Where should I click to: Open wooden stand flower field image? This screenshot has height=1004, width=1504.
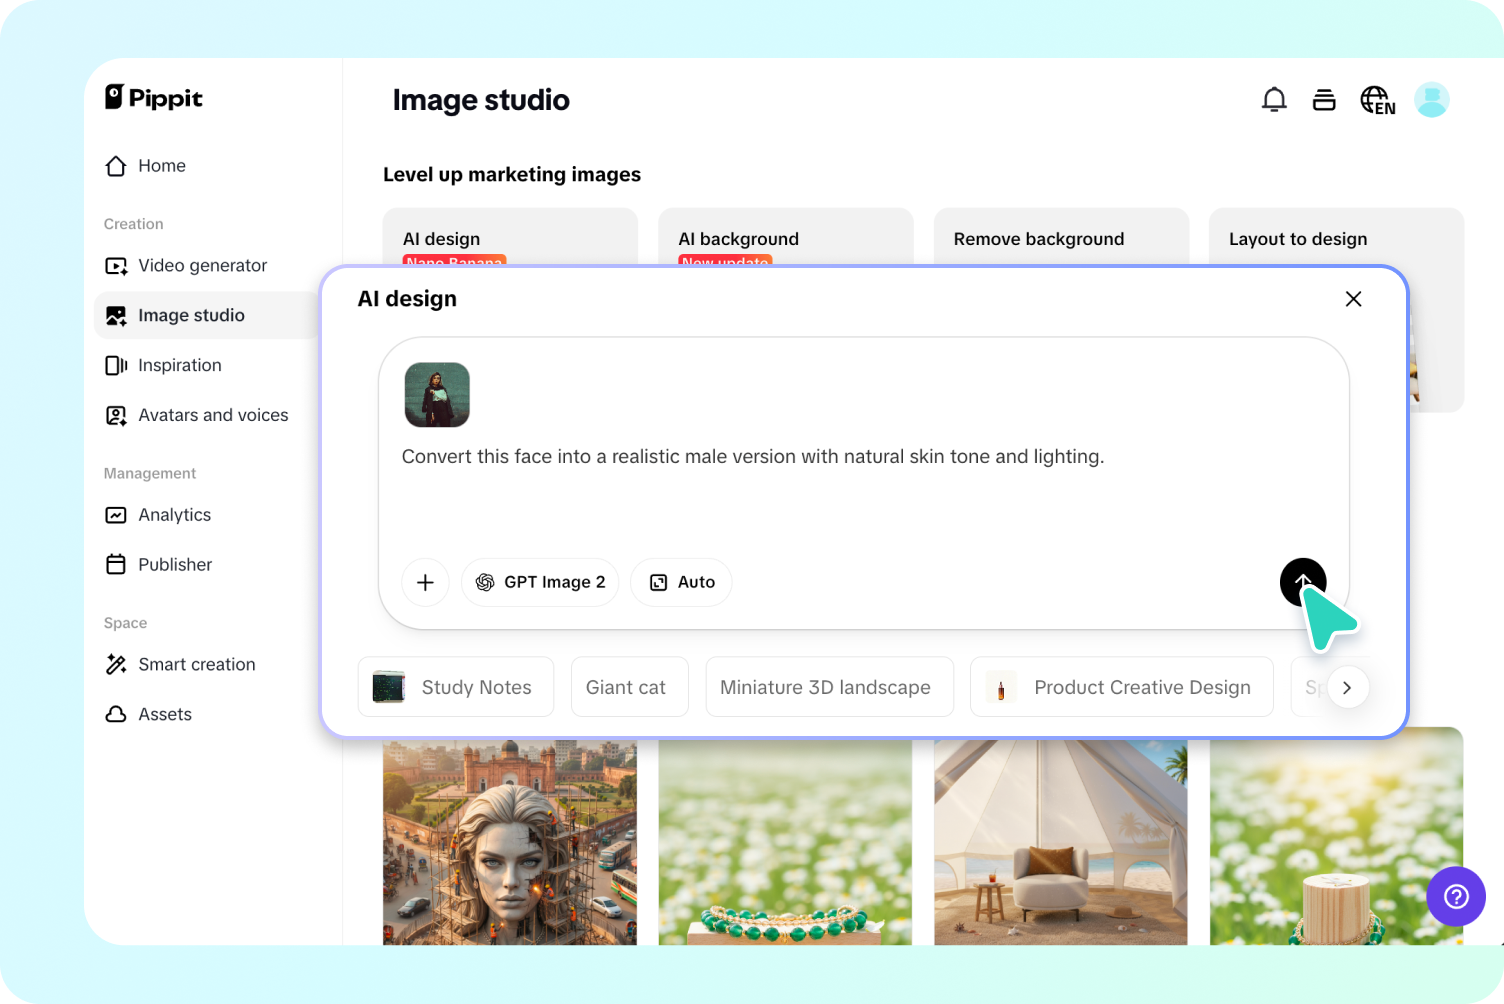pyautogui.click(x=1336, y=838)
